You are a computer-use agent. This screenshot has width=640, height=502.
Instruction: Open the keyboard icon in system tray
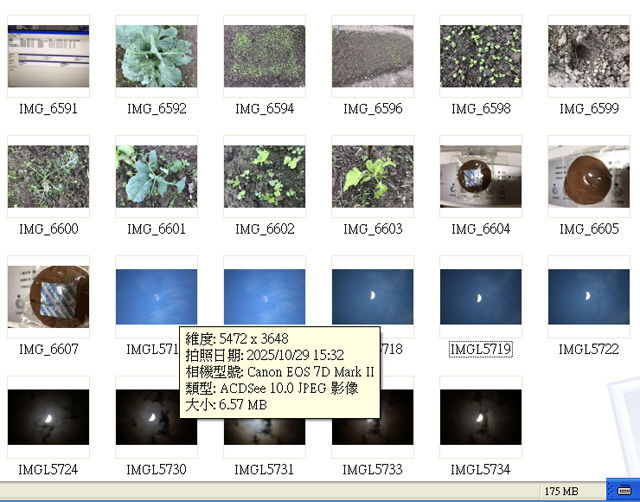click(x=624, y=489)
